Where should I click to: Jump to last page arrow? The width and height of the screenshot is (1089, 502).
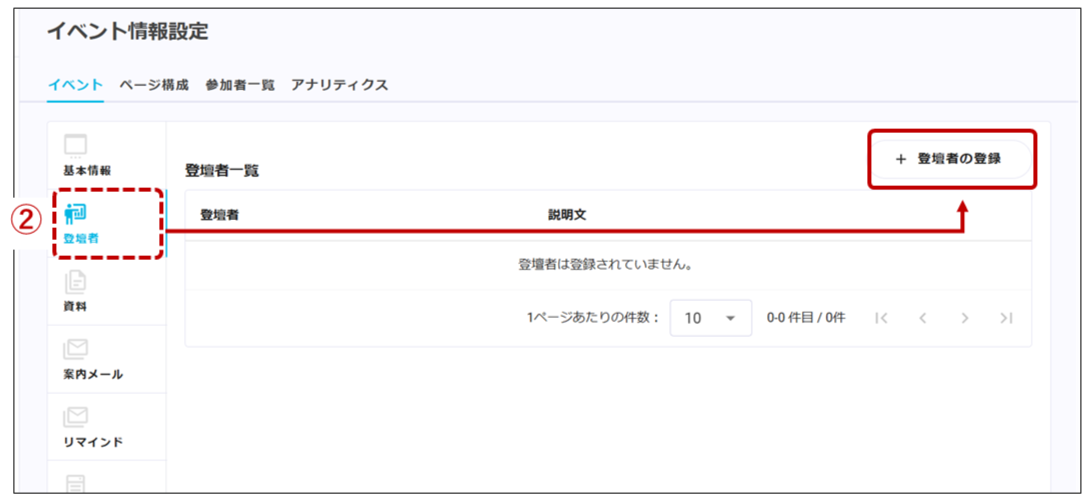tap(1006, 318)
